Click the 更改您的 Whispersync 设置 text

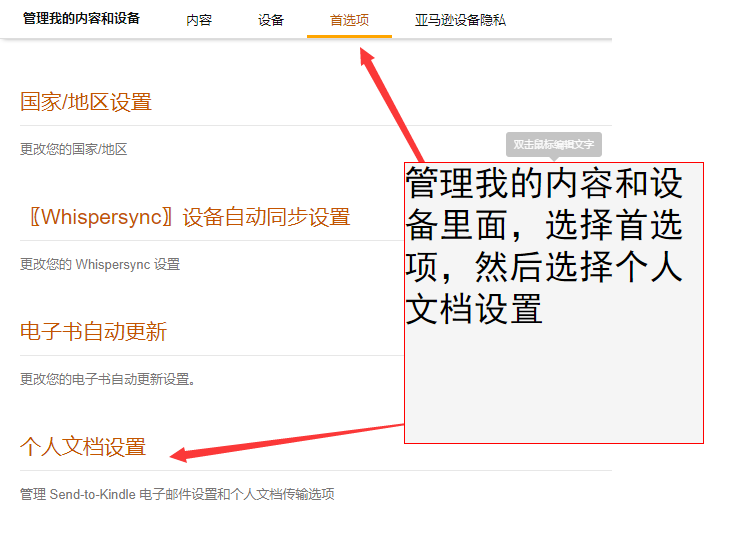100,265
